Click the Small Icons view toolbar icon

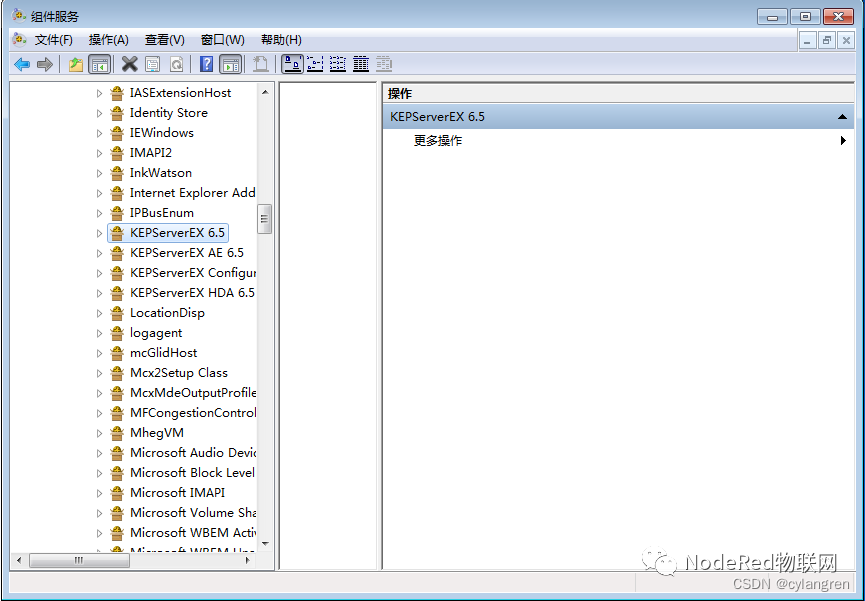(x=315, y=65)
